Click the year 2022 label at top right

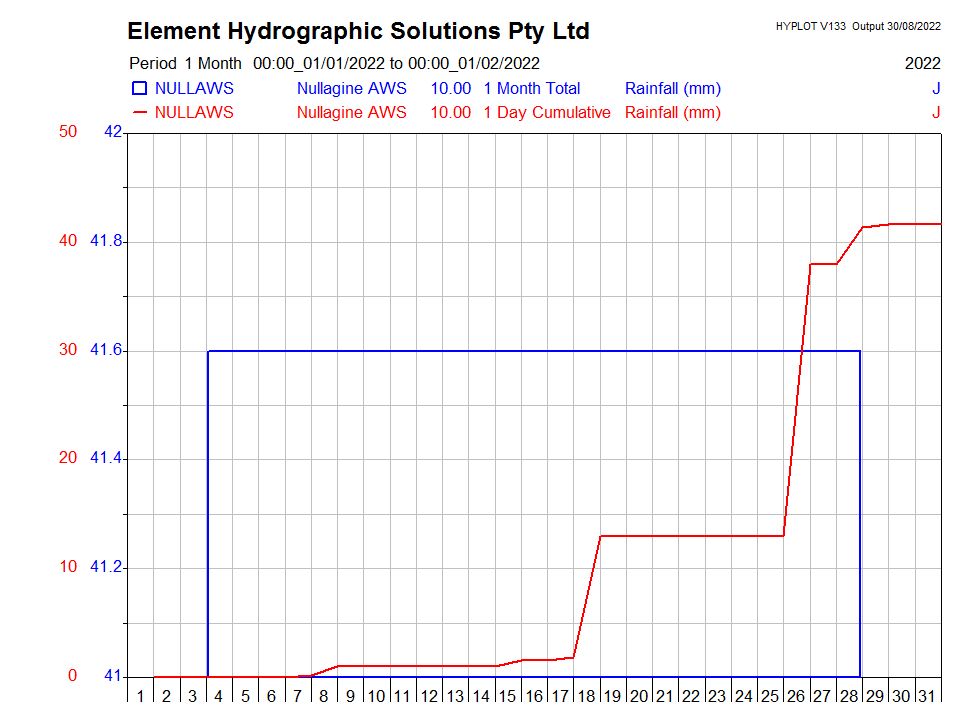click(922, 63)
